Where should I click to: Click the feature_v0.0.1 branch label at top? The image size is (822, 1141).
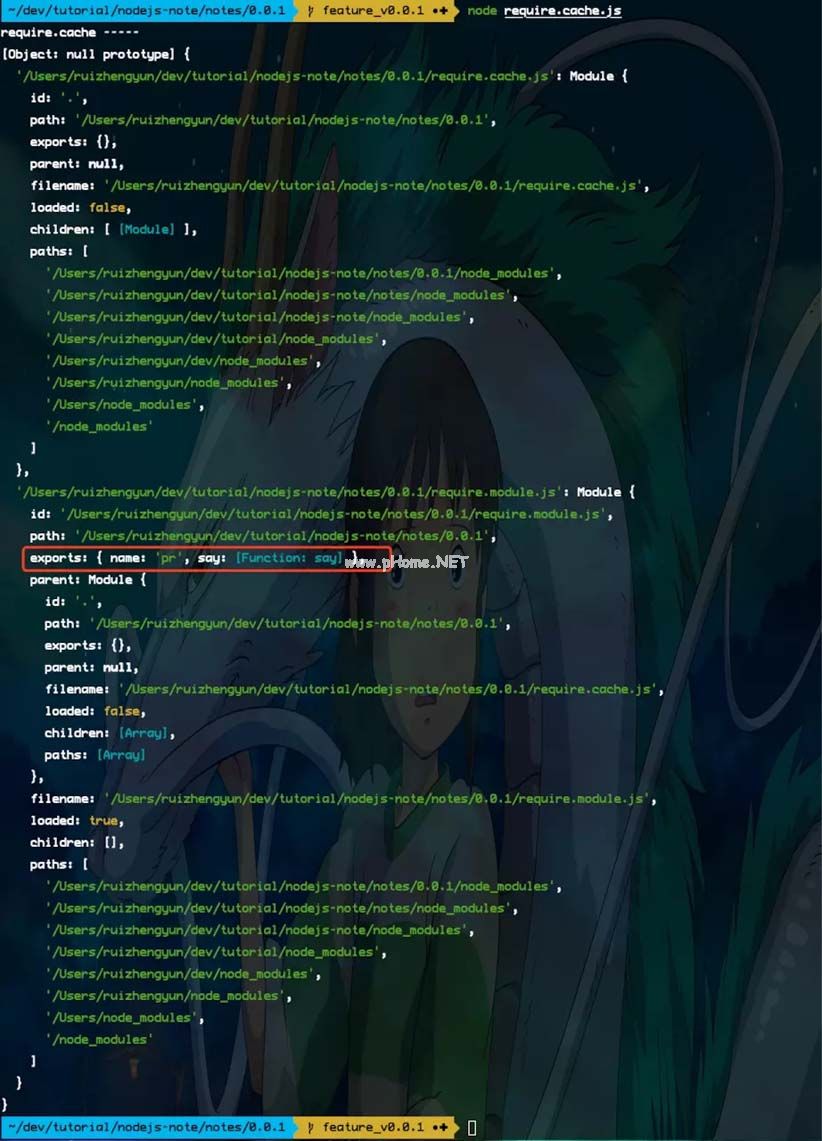(x=373, y=10)
